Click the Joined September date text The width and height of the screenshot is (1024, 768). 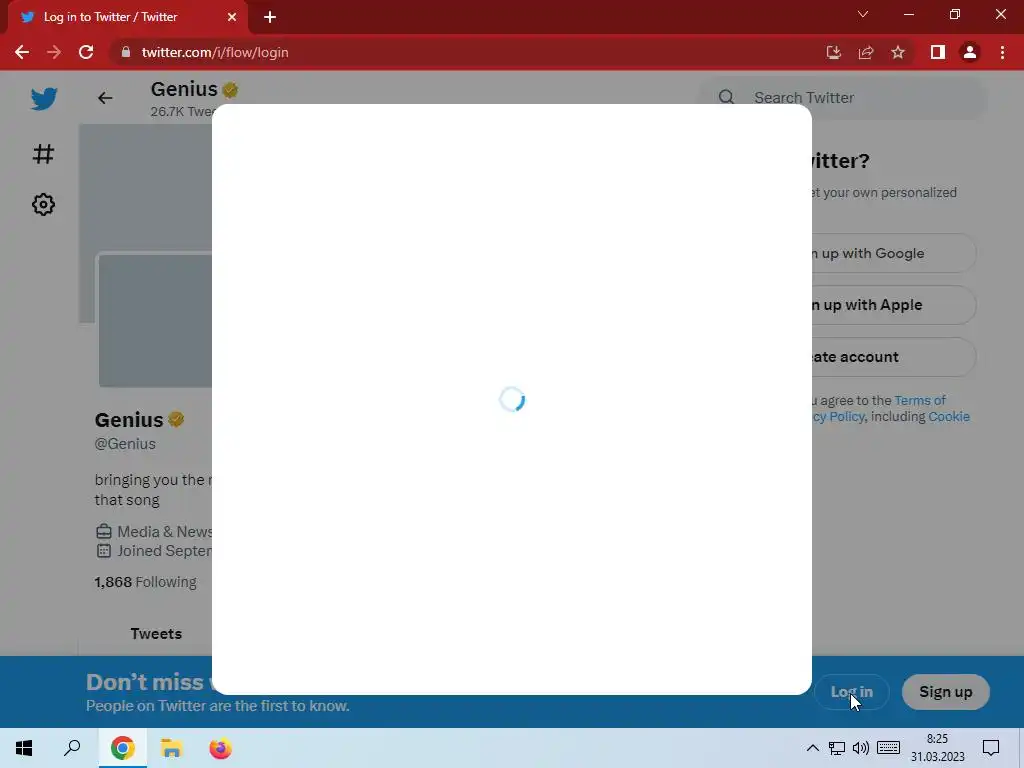[x=165, y=551]
